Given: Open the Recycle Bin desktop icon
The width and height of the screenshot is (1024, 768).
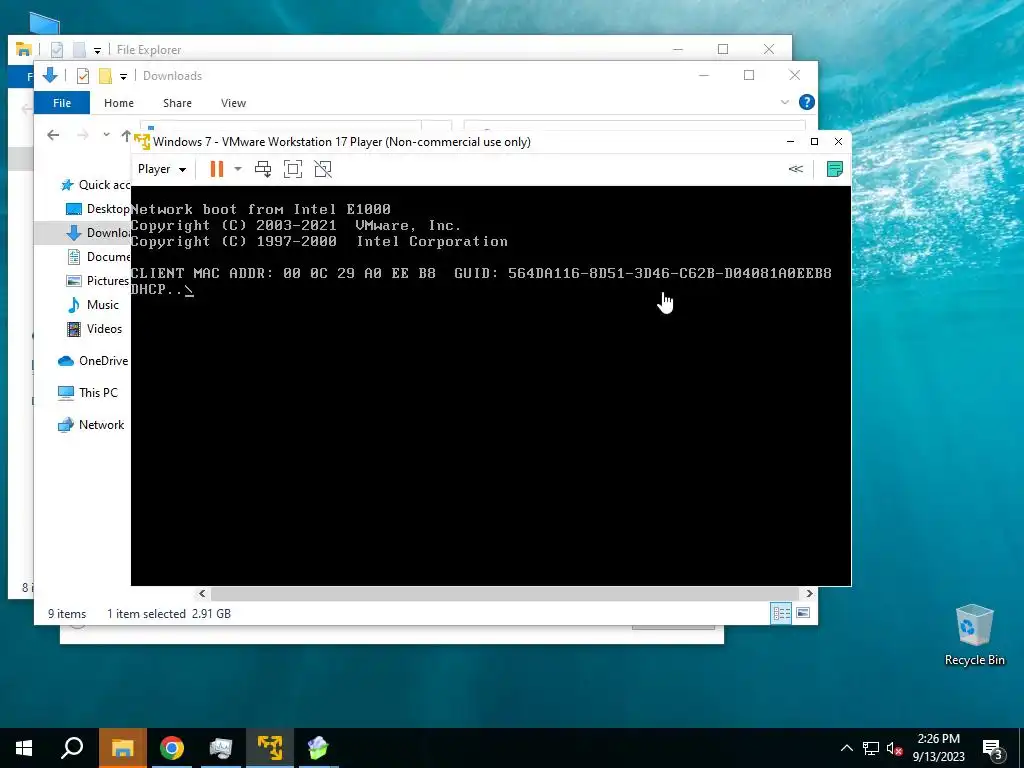Looking at the screenshot, I should click(x=974, y=635).
